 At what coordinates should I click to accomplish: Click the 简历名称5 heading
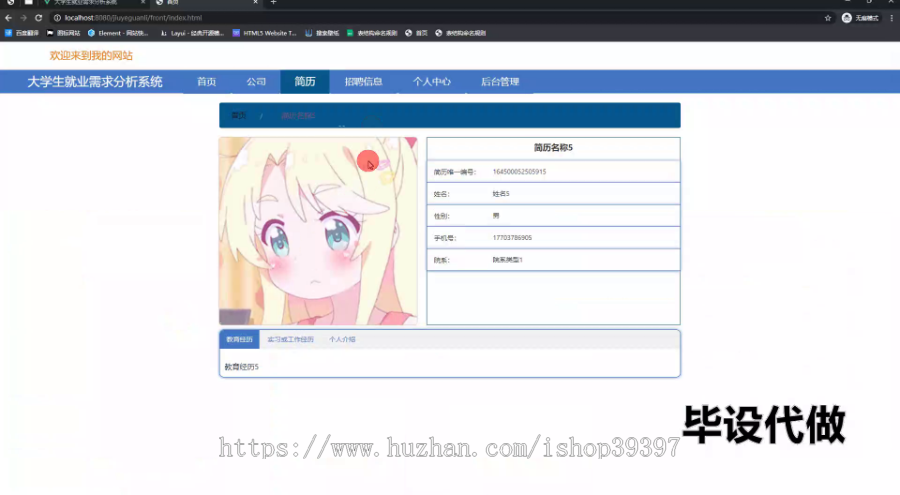553,148
